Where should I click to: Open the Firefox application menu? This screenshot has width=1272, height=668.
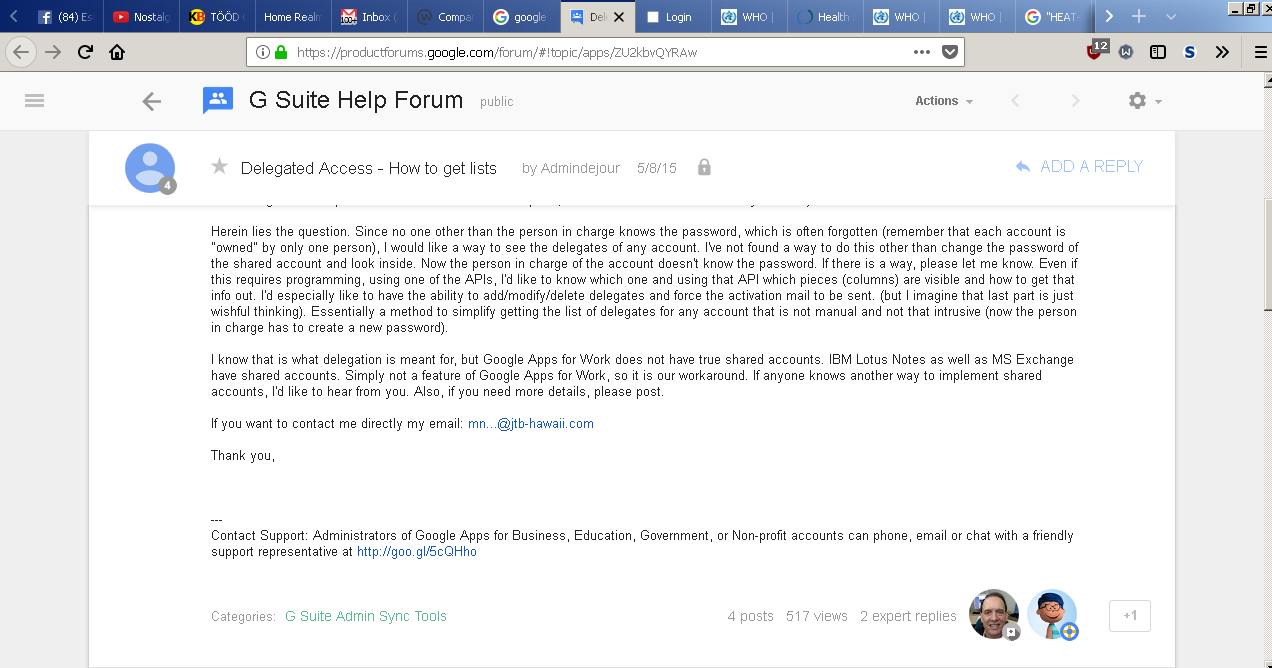click(x=1259, y=52)
